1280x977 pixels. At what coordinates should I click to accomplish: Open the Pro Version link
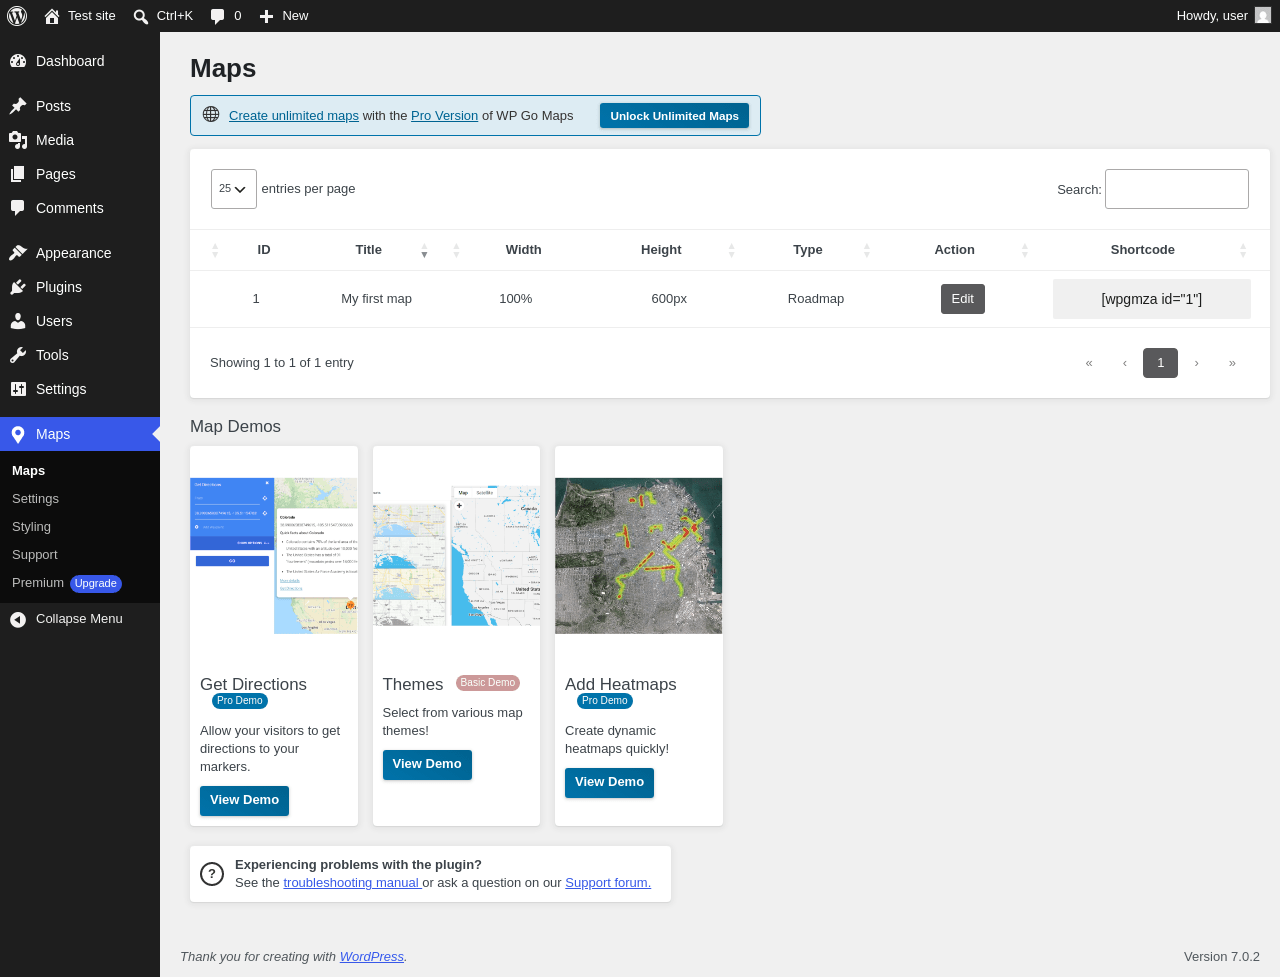pos(444,116)
